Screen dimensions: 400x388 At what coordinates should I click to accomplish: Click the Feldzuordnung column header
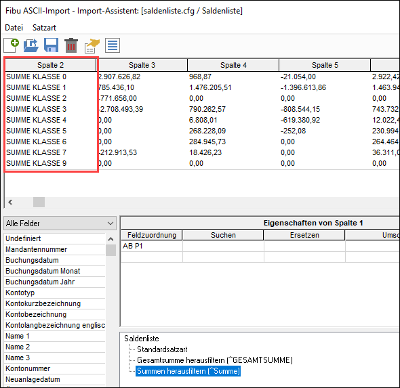point(152,235)
